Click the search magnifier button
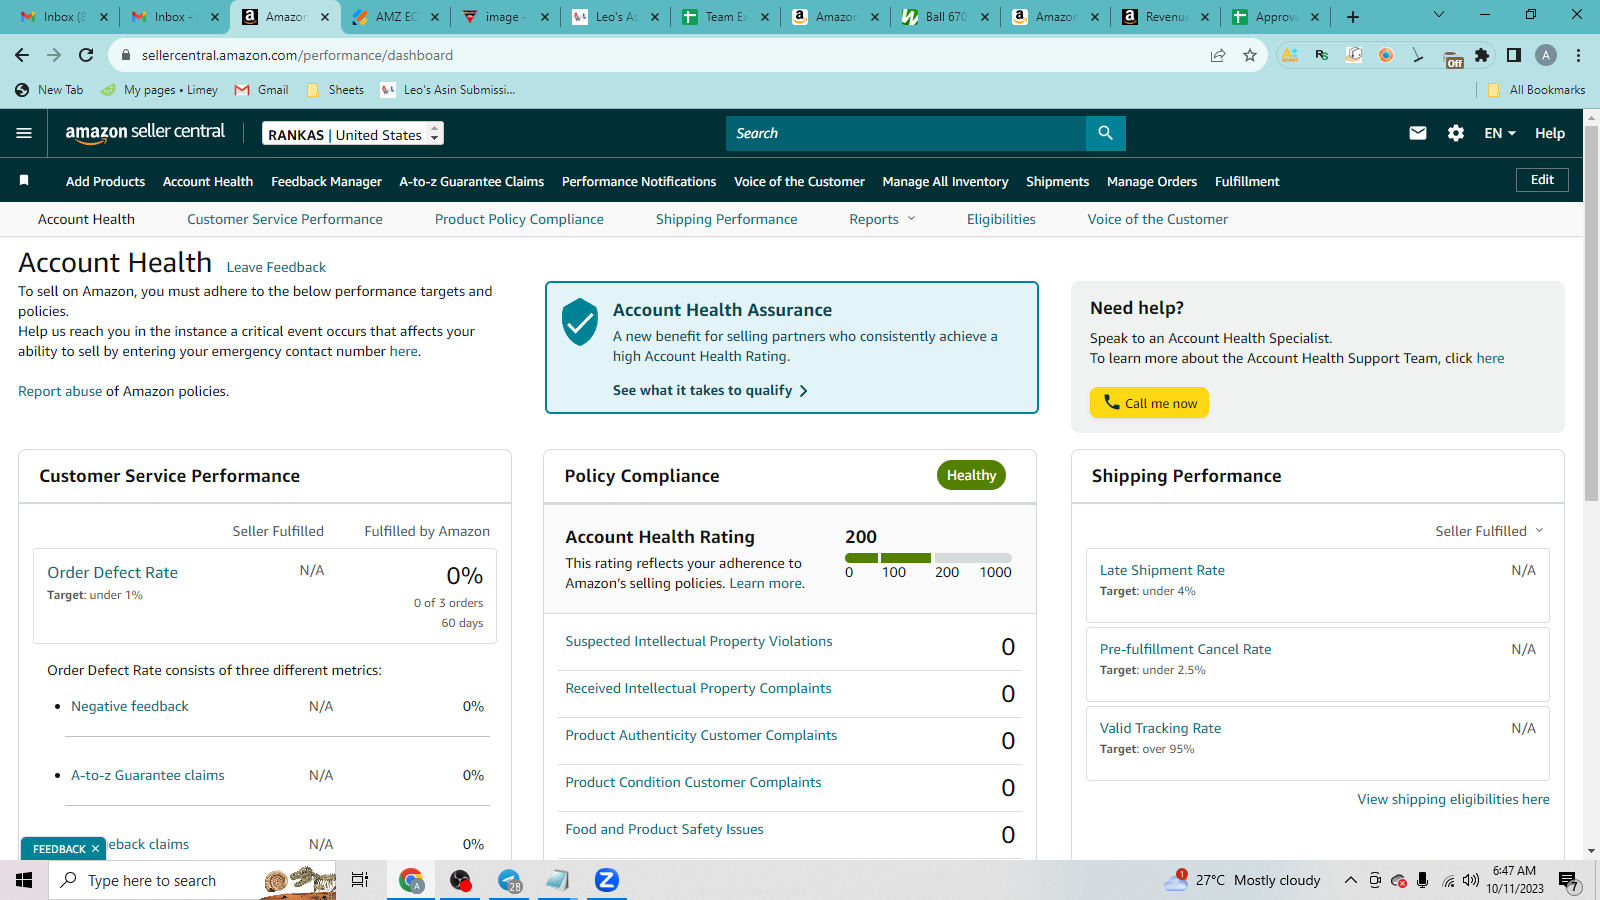1600x900 pixels. point(1105,133)
